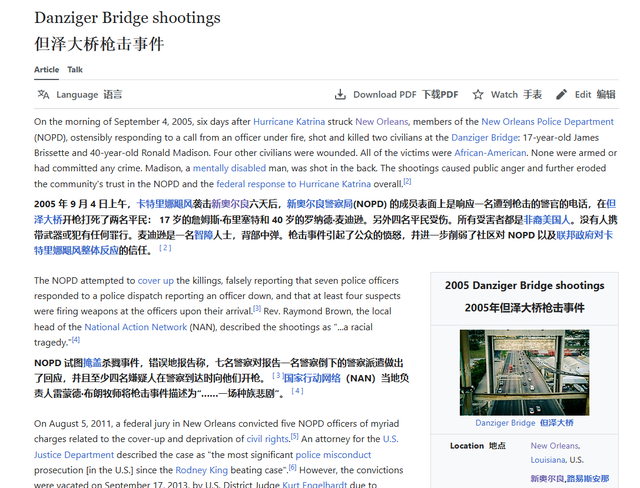Image resolution: width=640 pixels, height=488 pixels.
Task: Open the civil rights link
Action: tap(266, 438)
